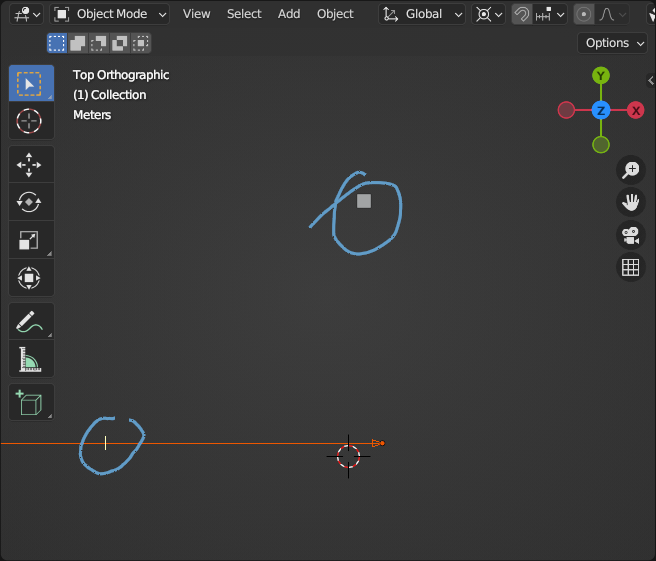Toggle snapping magnet in header
The width and height of the screenshot is (656, 561).
521,14
